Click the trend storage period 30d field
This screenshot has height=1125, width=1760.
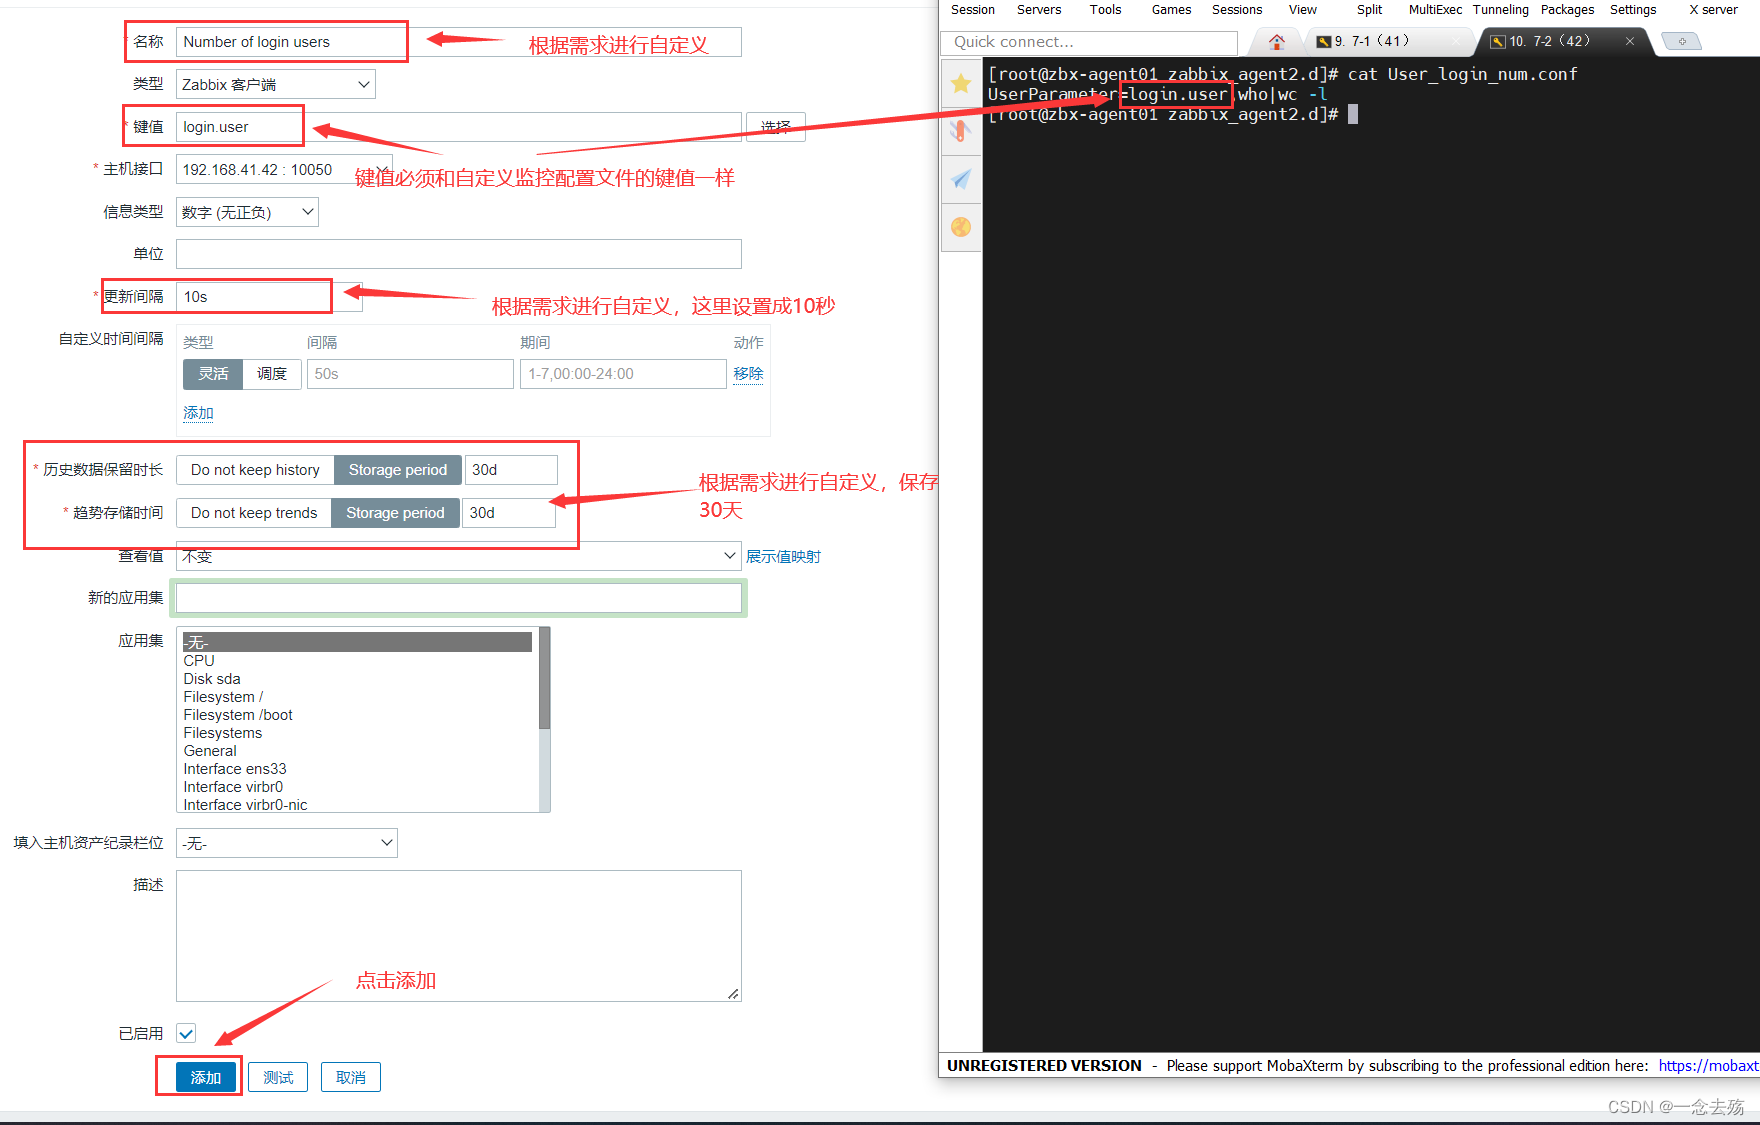point(509,513)
